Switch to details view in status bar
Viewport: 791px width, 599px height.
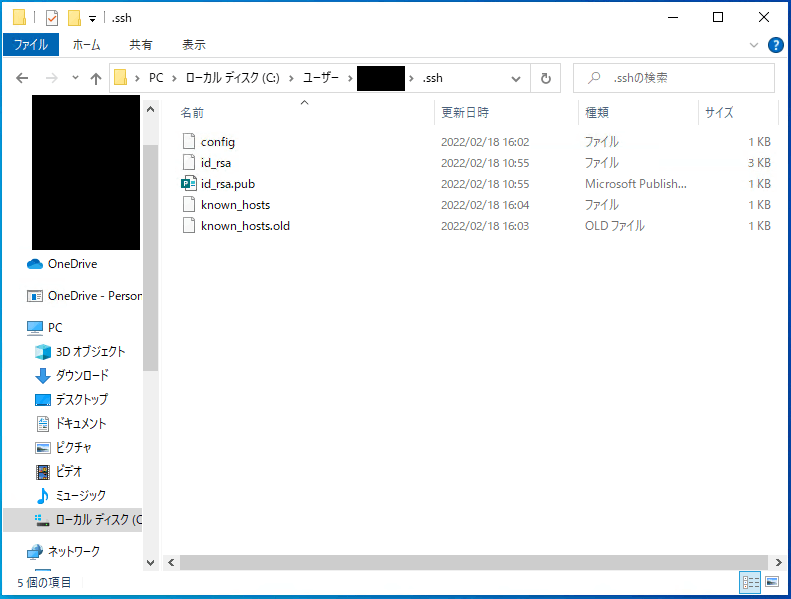coord(750,582)
